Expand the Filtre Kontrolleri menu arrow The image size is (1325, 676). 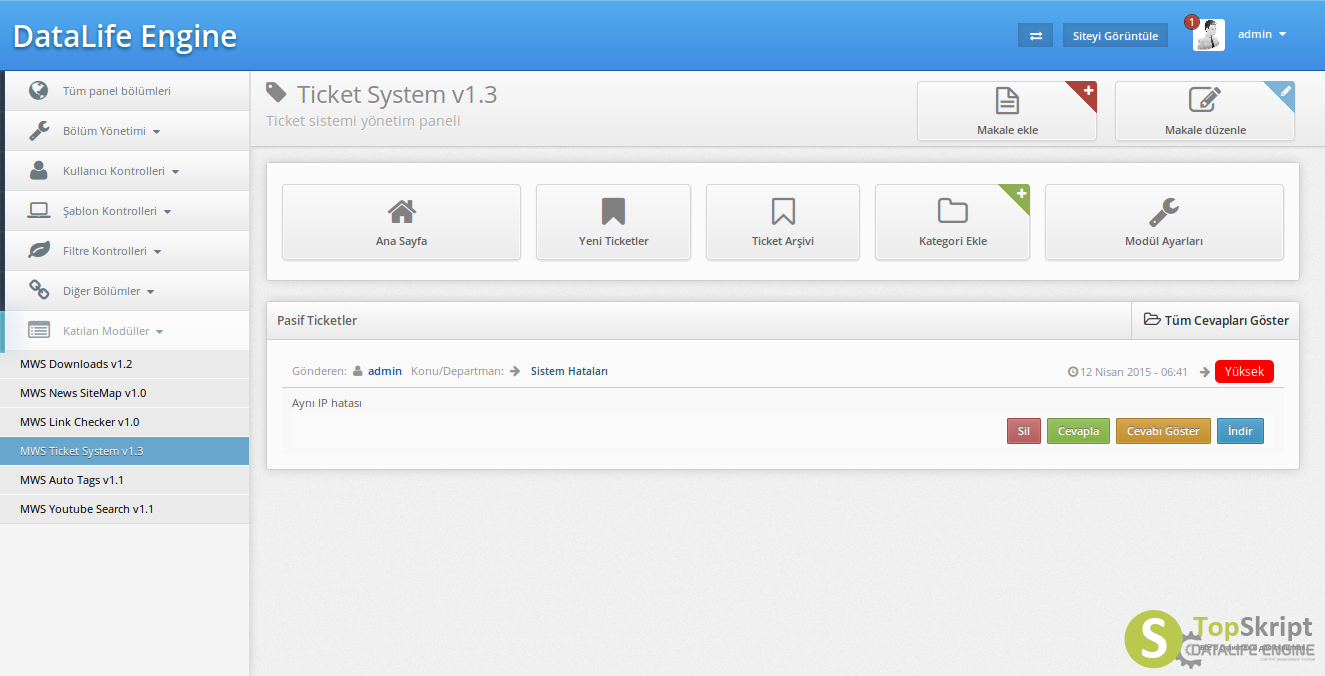click(x=157, y=252)
